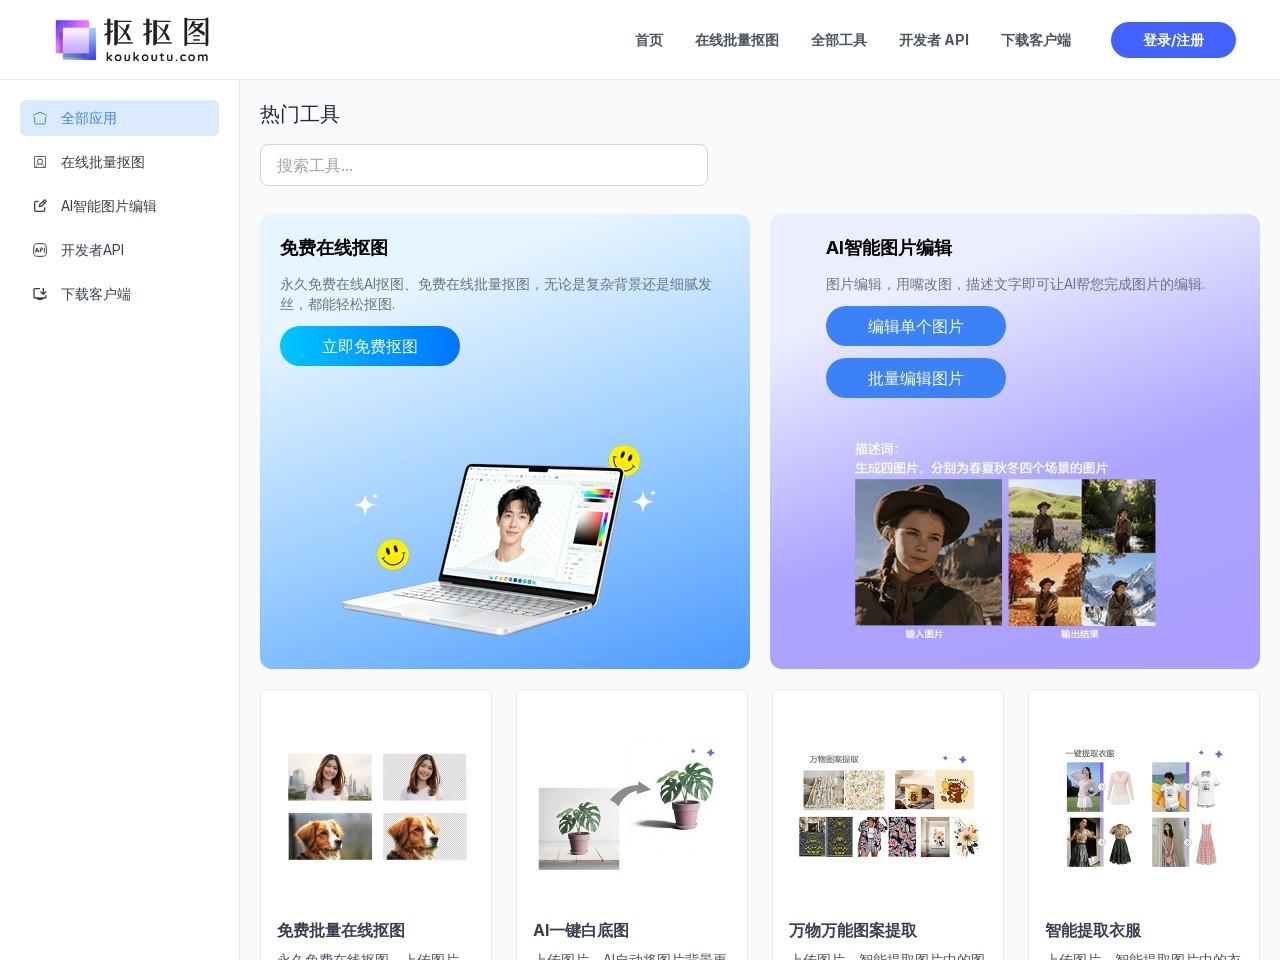The height and width of the screenshot is (960, 1280).
Task: Click the AI智能图片编辑 edit icon
Action: (40, 206)
